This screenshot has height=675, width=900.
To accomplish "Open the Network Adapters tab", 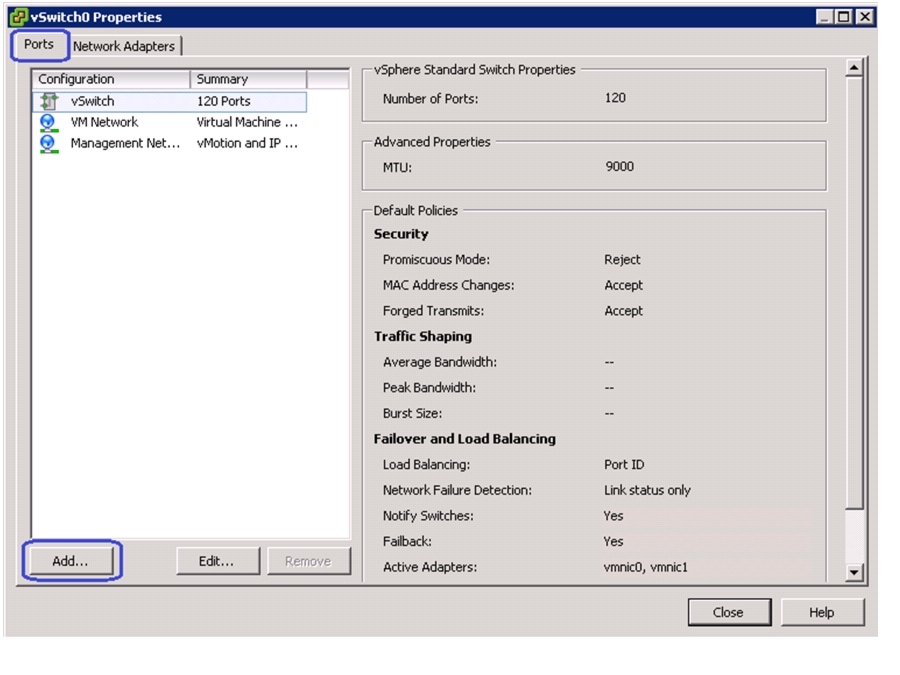I will point(124,46).
